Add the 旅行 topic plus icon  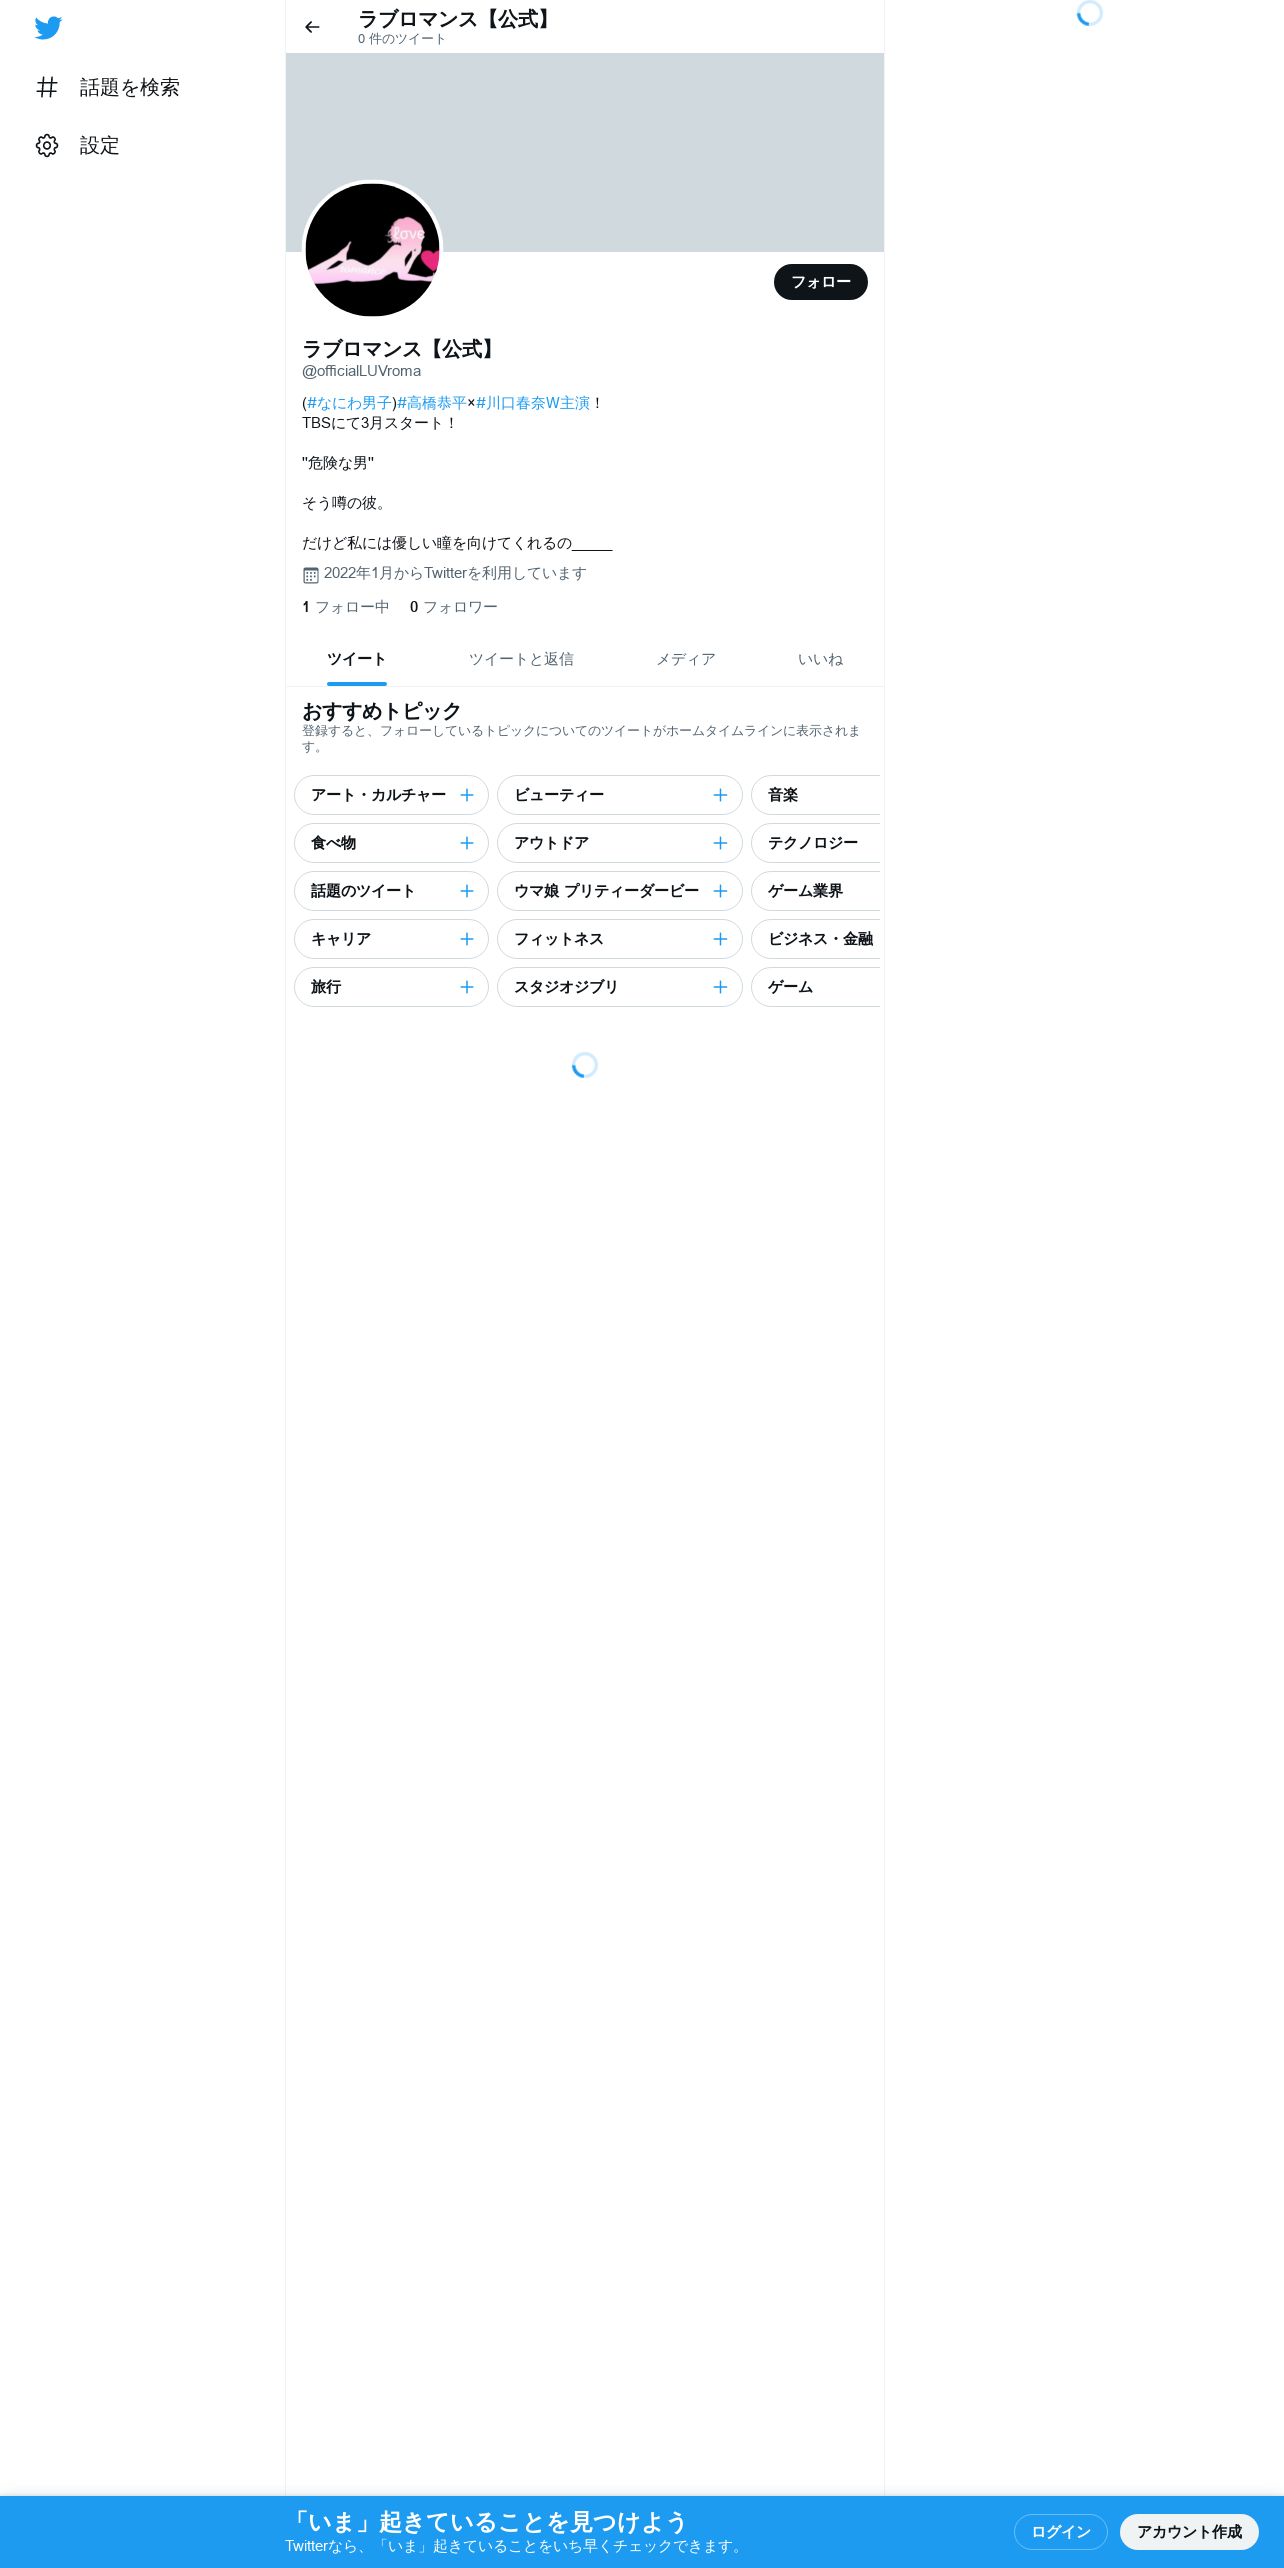tap(467, 987)
